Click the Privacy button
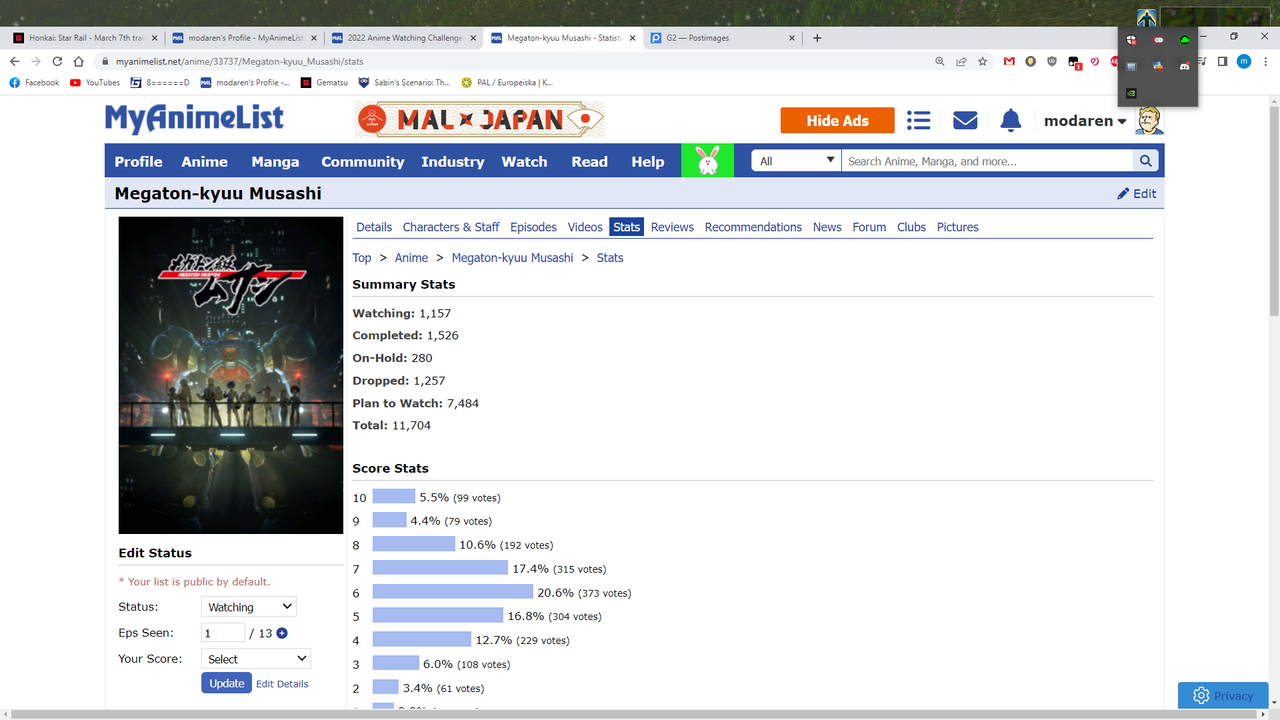The height and width of the screenshot is (720, 1280). coord(1223,696)
